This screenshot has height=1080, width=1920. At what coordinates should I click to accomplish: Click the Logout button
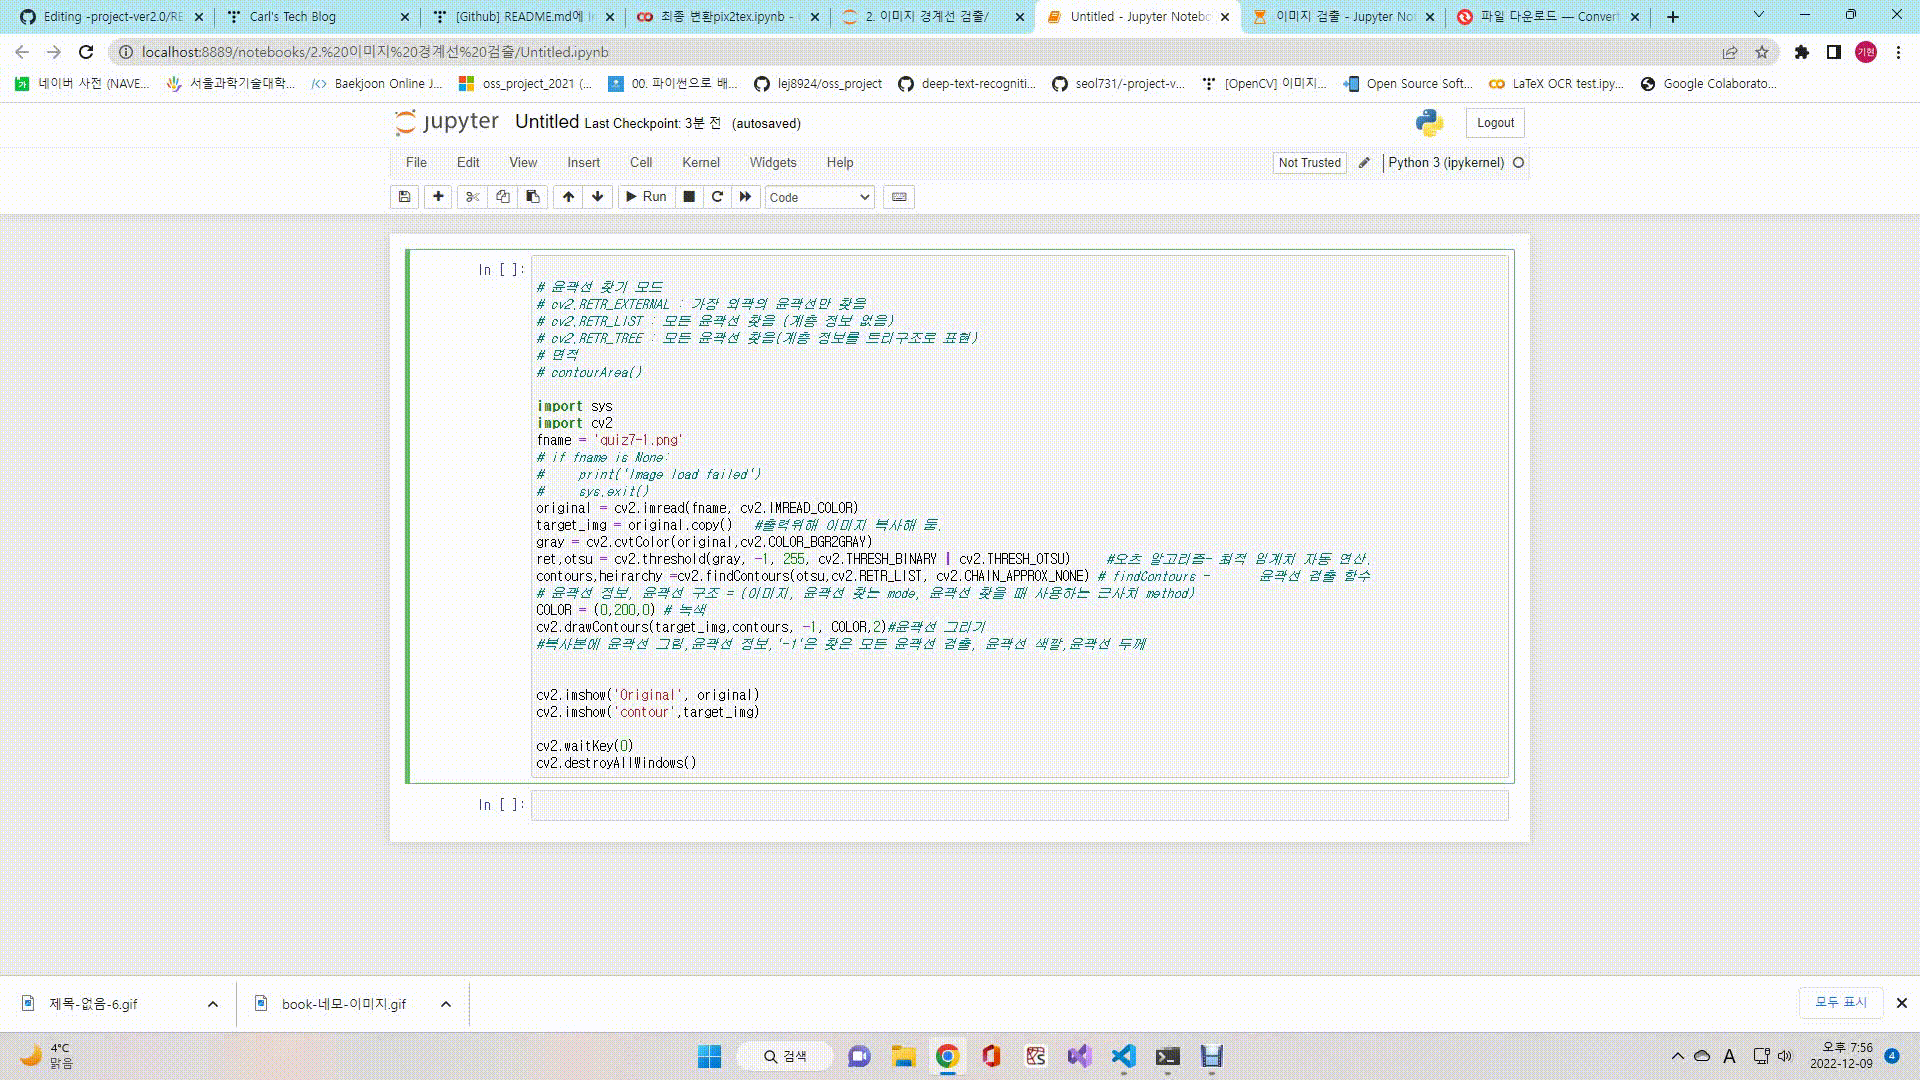pyautogui.click(x=1495, y=123)
